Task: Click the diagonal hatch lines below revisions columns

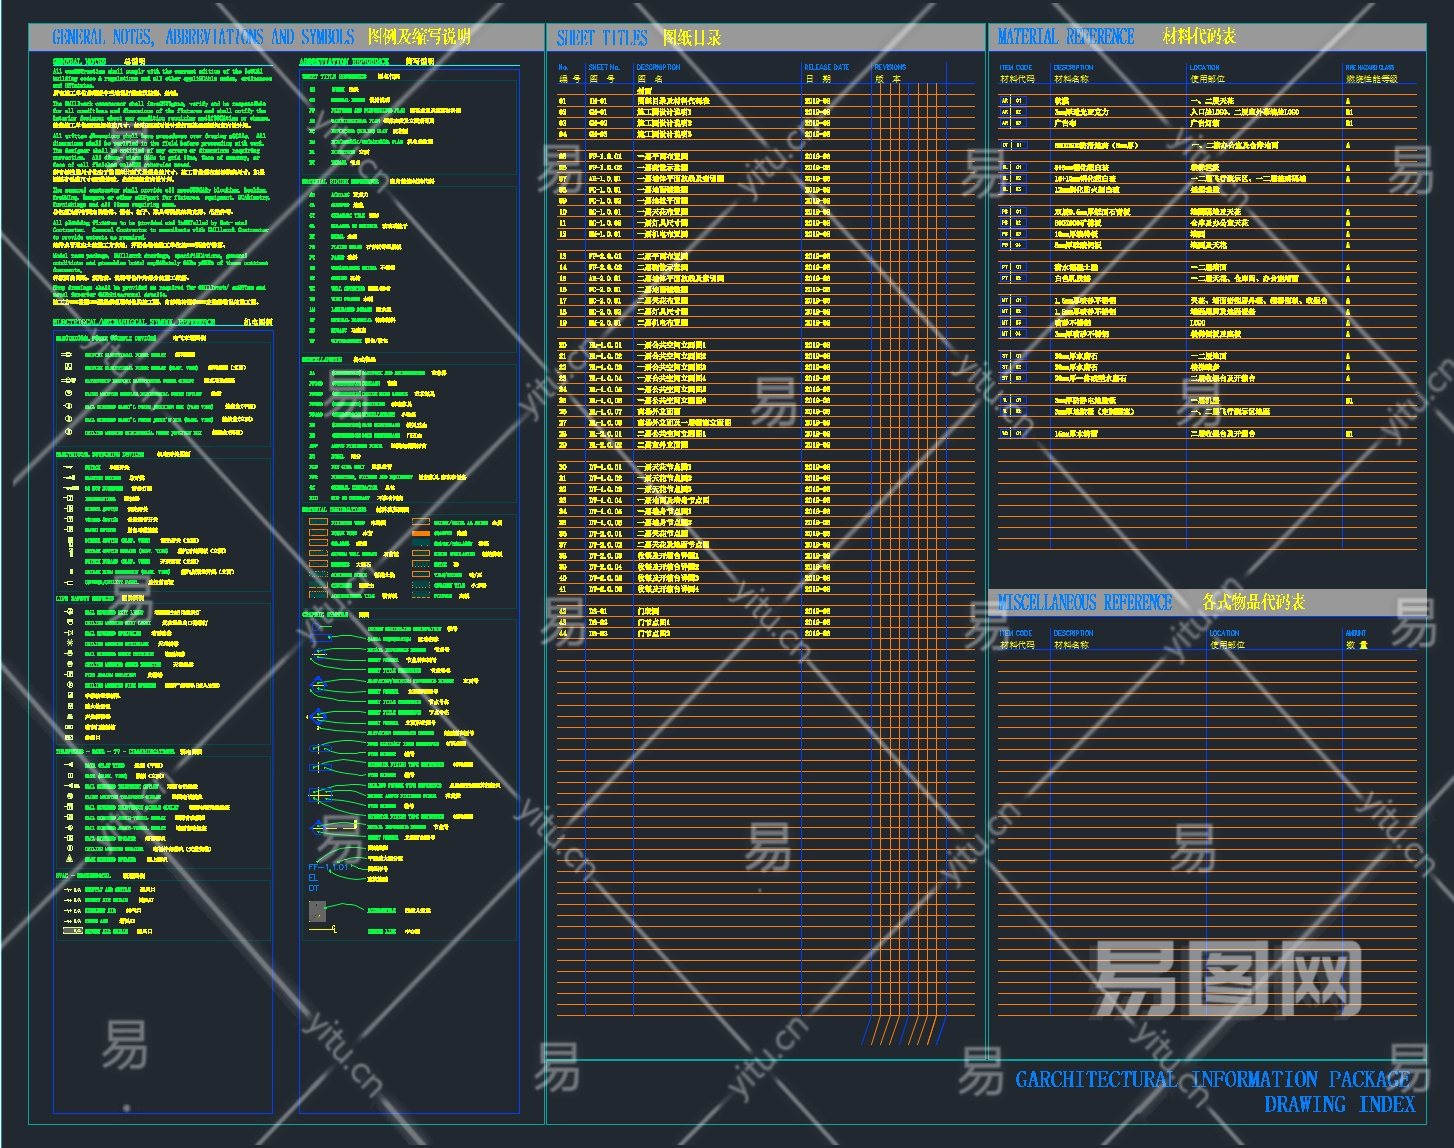Action: tap(903, 1030)
